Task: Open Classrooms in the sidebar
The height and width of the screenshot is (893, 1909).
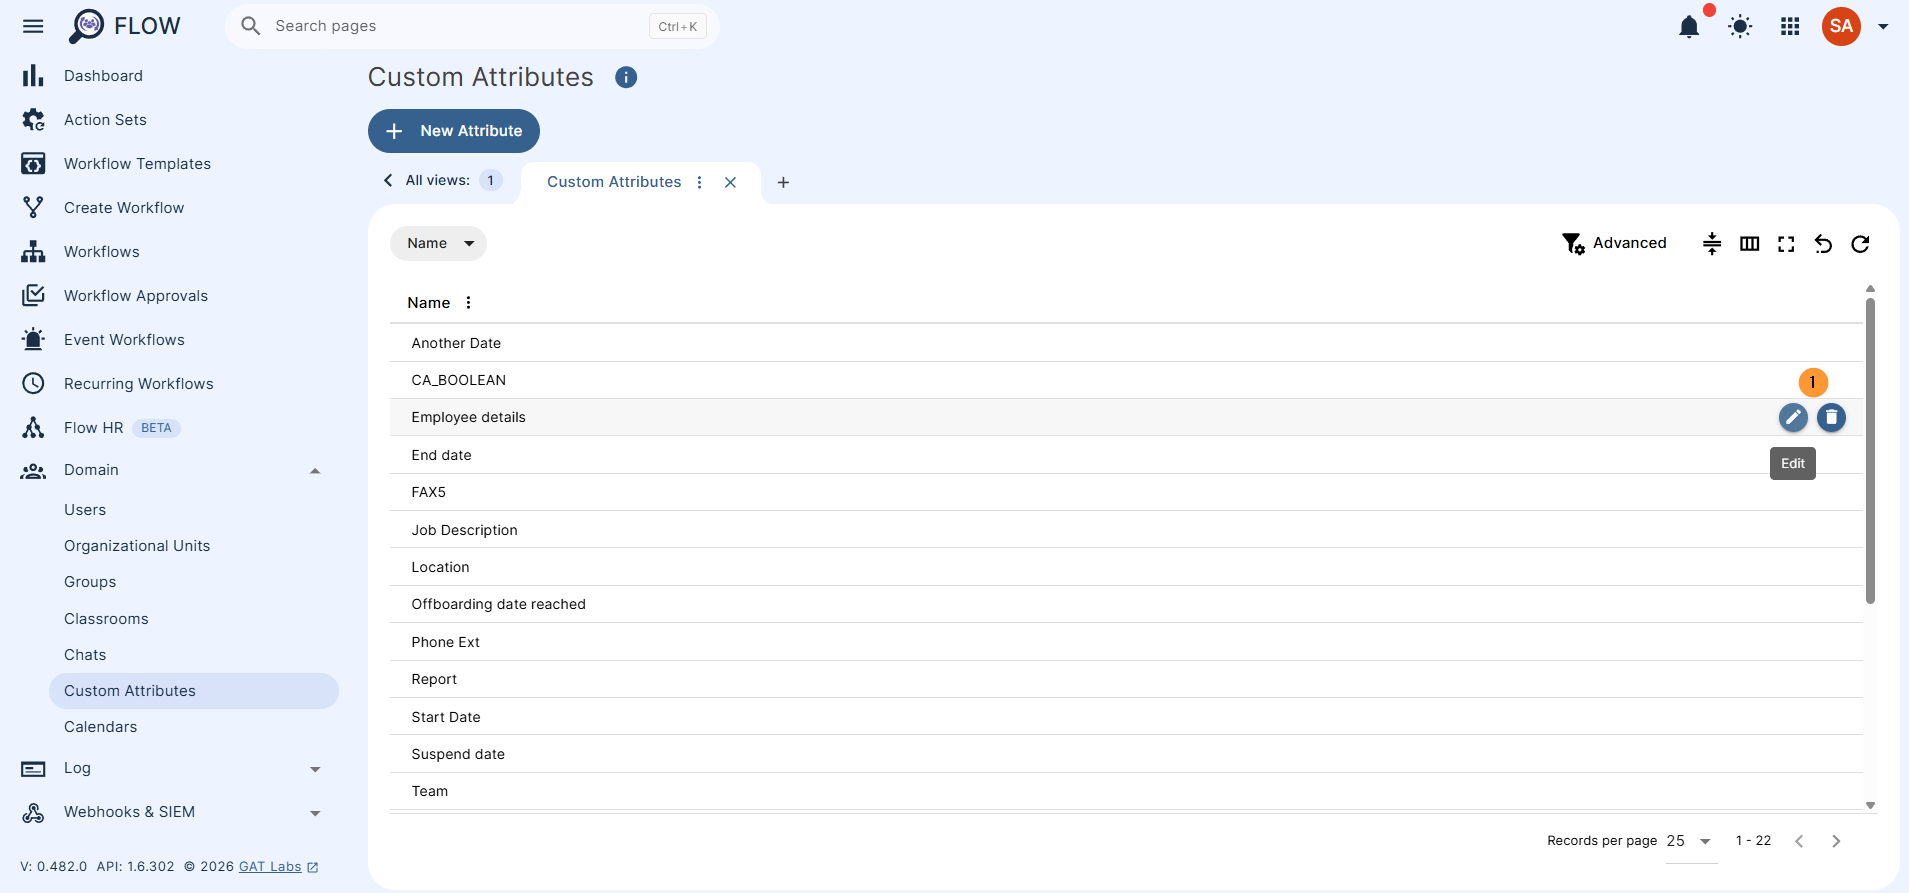Action: pyautogui.click(x=106, y=619)
